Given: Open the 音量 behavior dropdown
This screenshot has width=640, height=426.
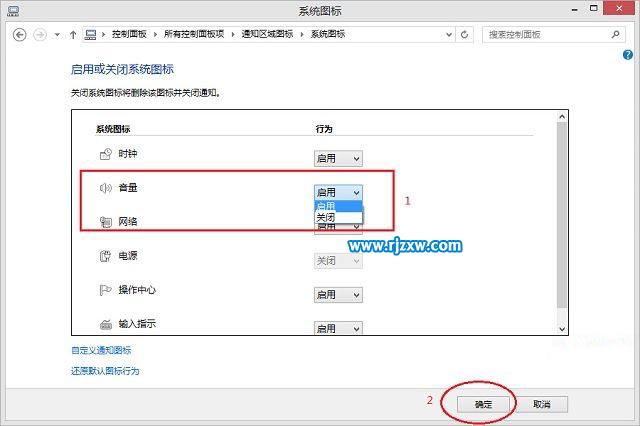Looking at the screenshot, I should point(338,192).
